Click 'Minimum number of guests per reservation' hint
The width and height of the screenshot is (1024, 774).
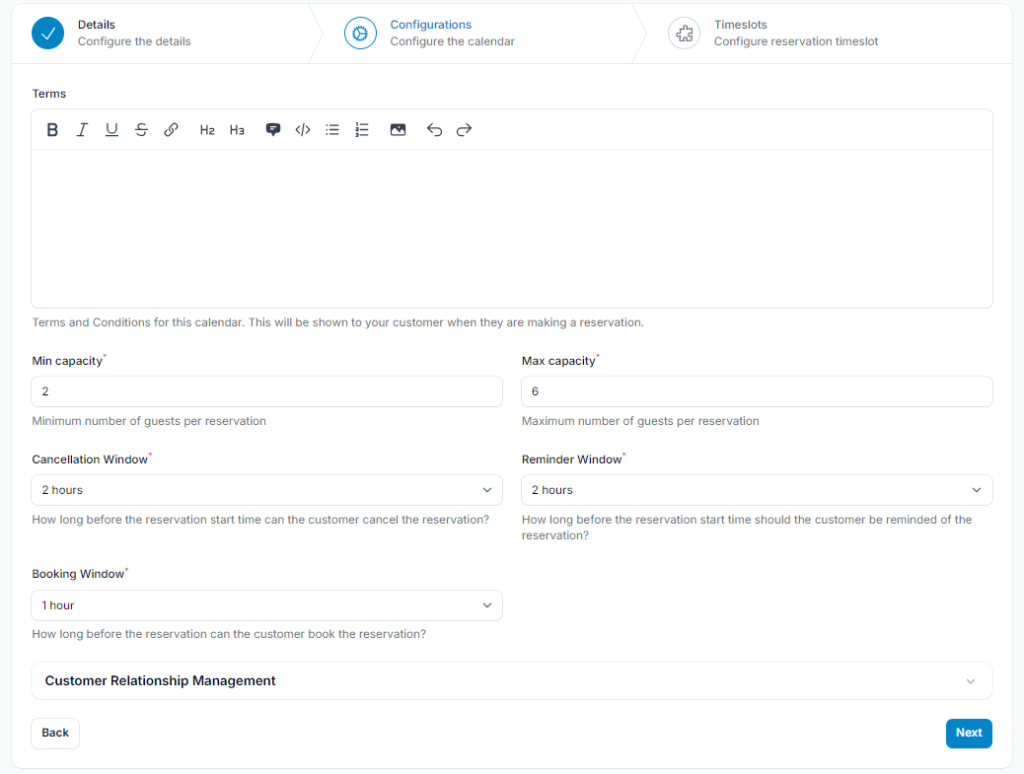149,421
